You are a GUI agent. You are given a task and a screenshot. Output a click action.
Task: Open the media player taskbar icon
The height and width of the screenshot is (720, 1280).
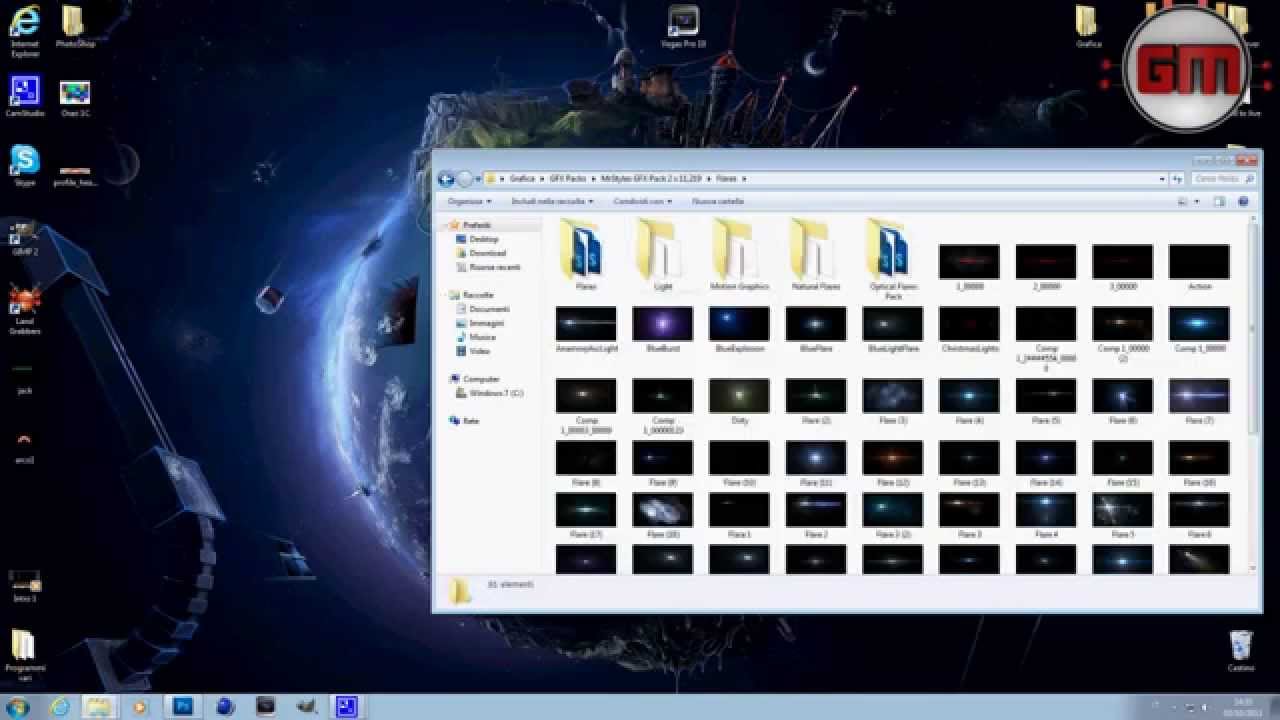(x=140, y=706)
